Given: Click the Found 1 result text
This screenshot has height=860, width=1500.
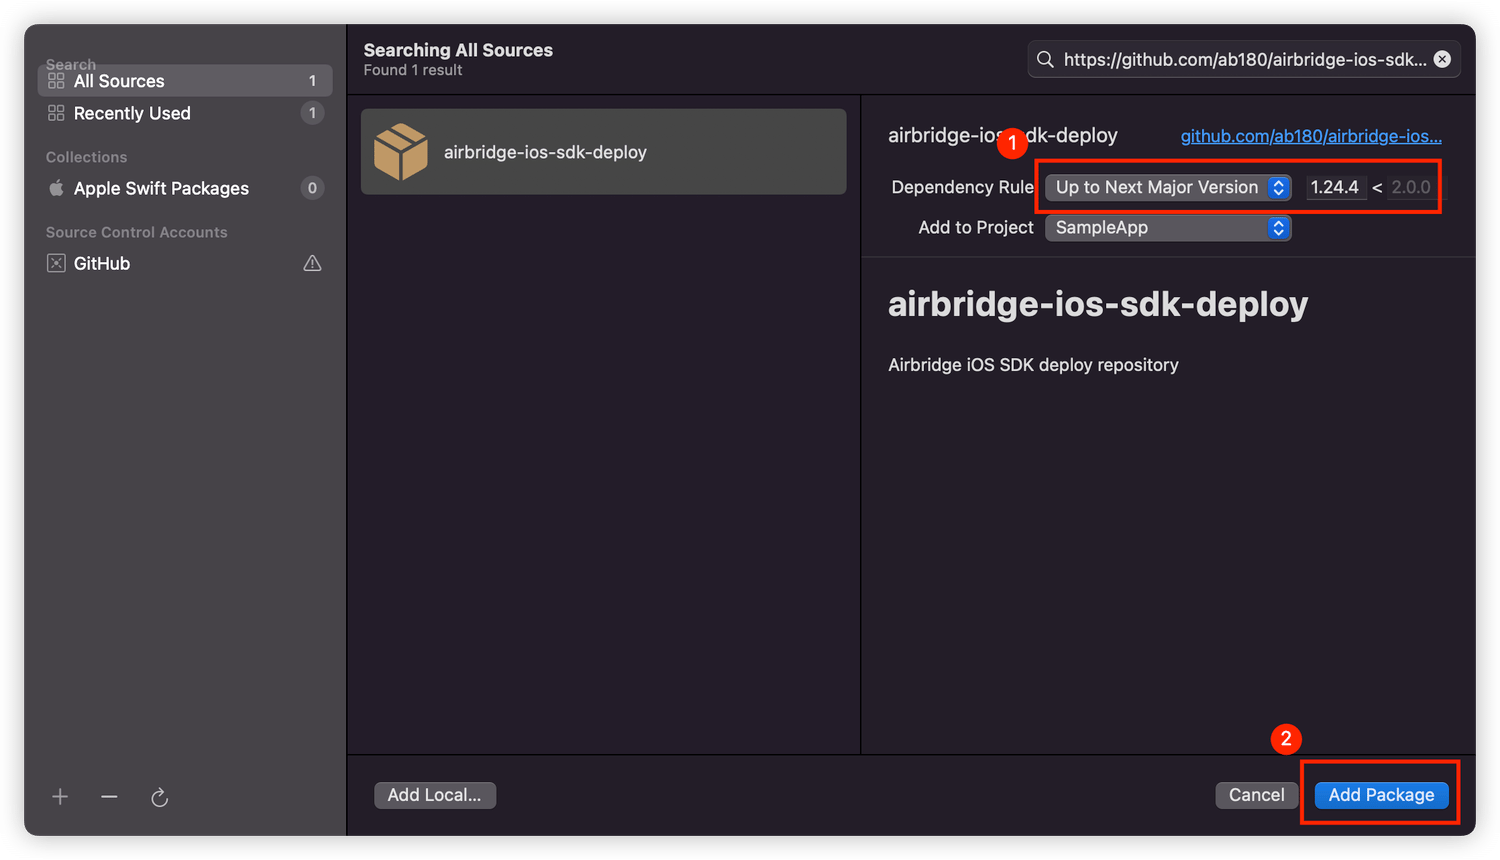Looking at the screenshot, I should pyautogui.click(x=413, y=70).
